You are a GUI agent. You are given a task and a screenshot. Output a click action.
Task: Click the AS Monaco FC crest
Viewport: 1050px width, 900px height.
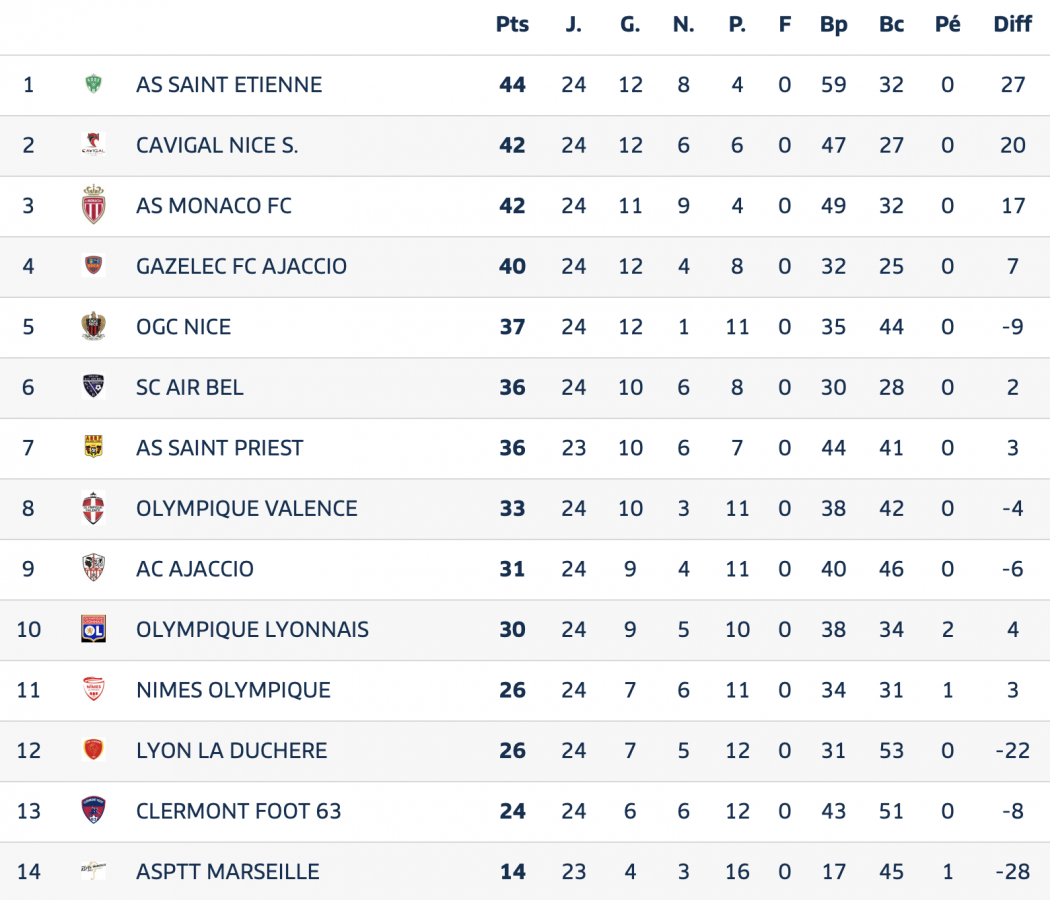(93, 205)
